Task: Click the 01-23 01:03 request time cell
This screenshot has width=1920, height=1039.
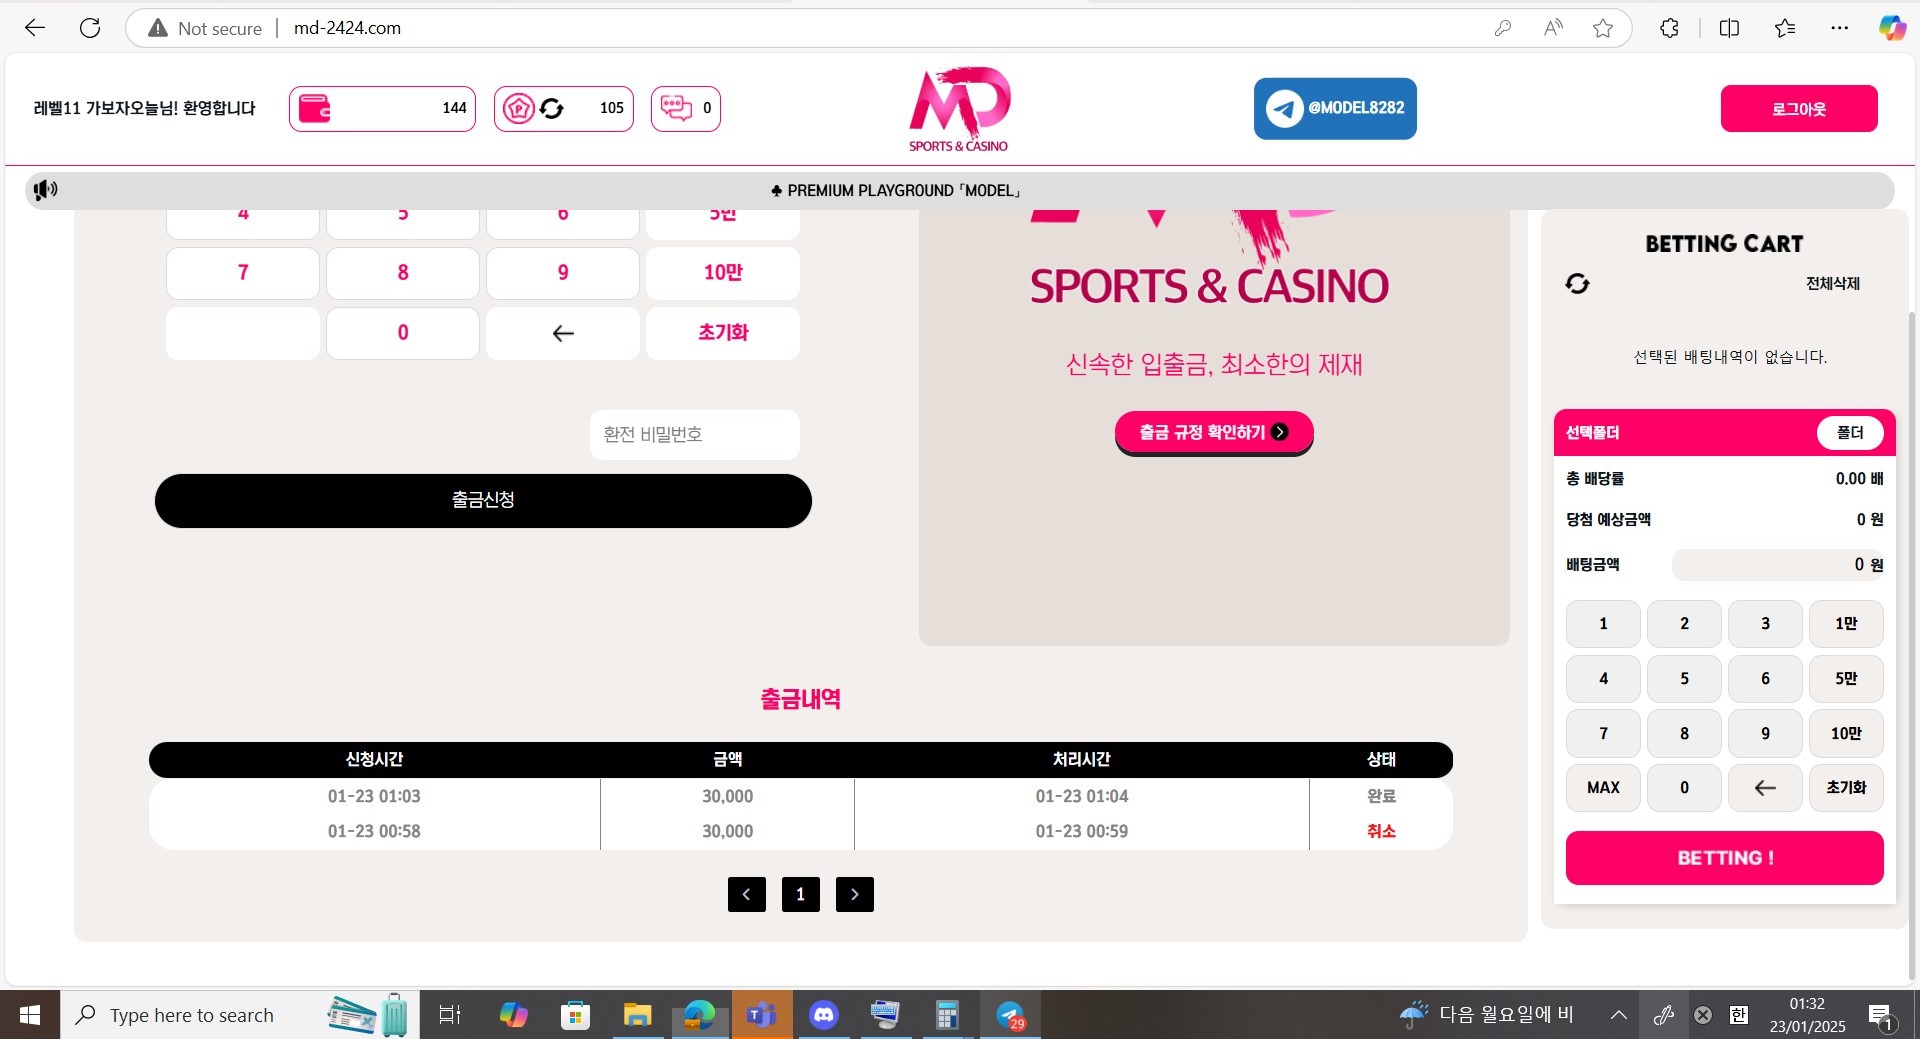Action: coord(374,796)
